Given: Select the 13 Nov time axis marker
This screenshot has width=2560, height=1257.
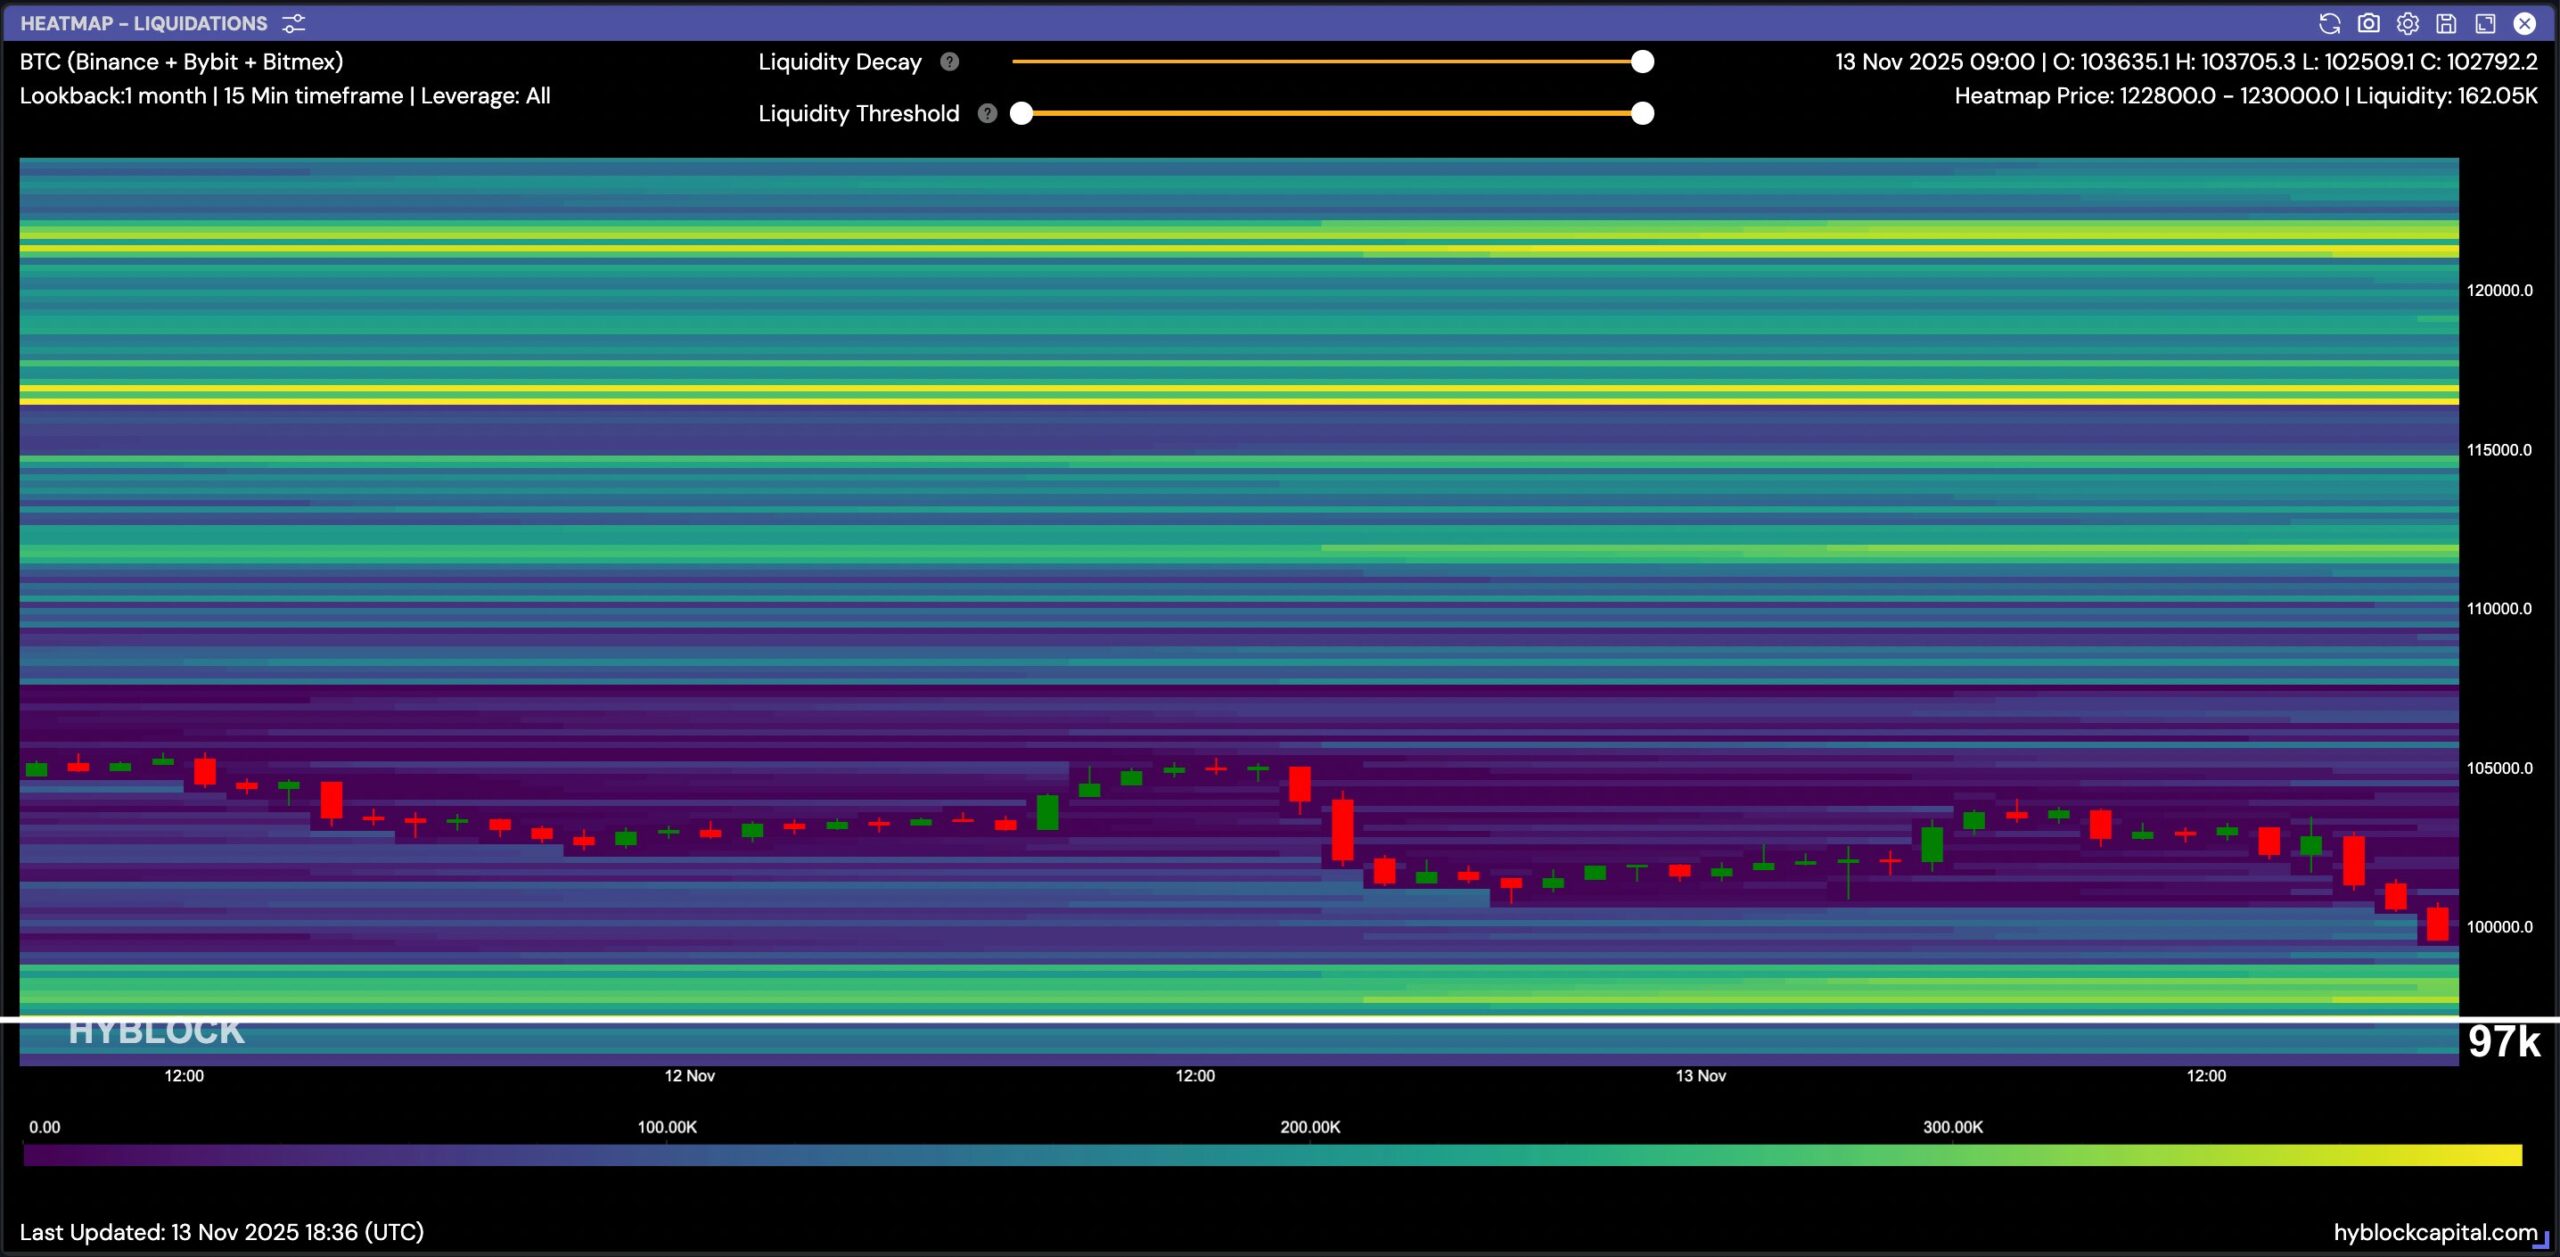Looking at the screenshot, I should [1700, 1076].
